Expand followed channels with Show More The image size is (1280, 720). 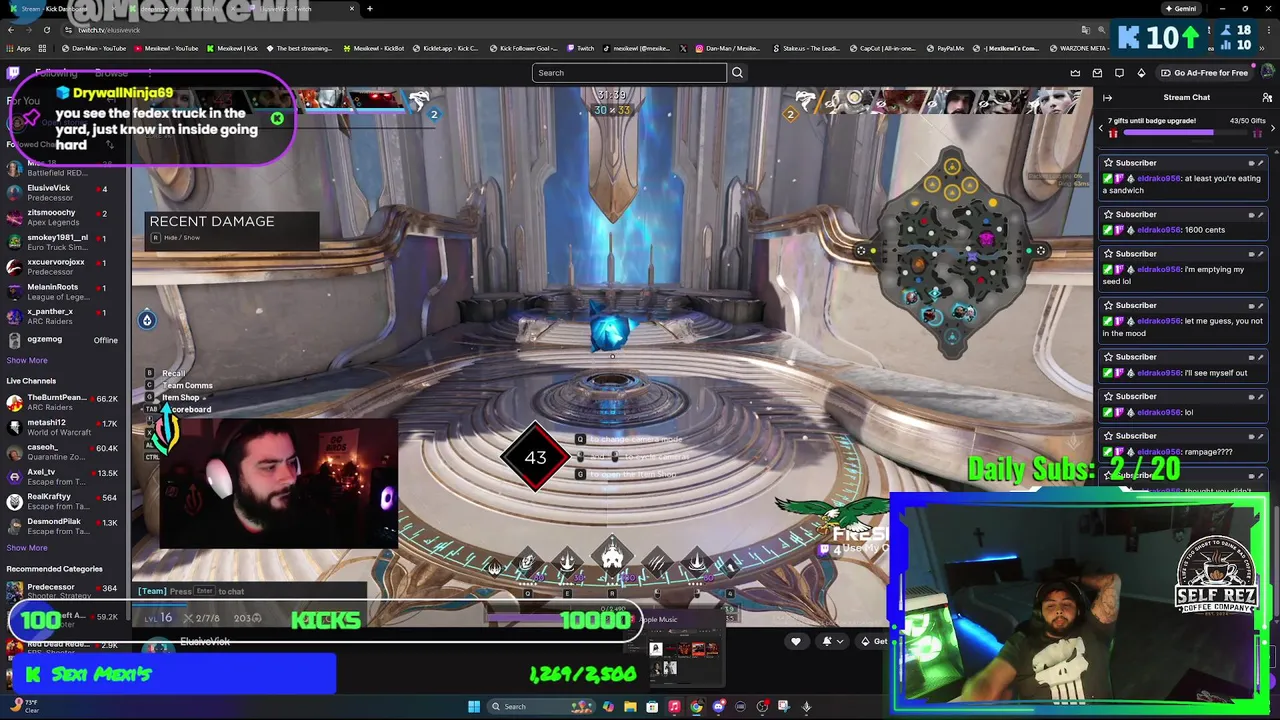pos(27,360)
